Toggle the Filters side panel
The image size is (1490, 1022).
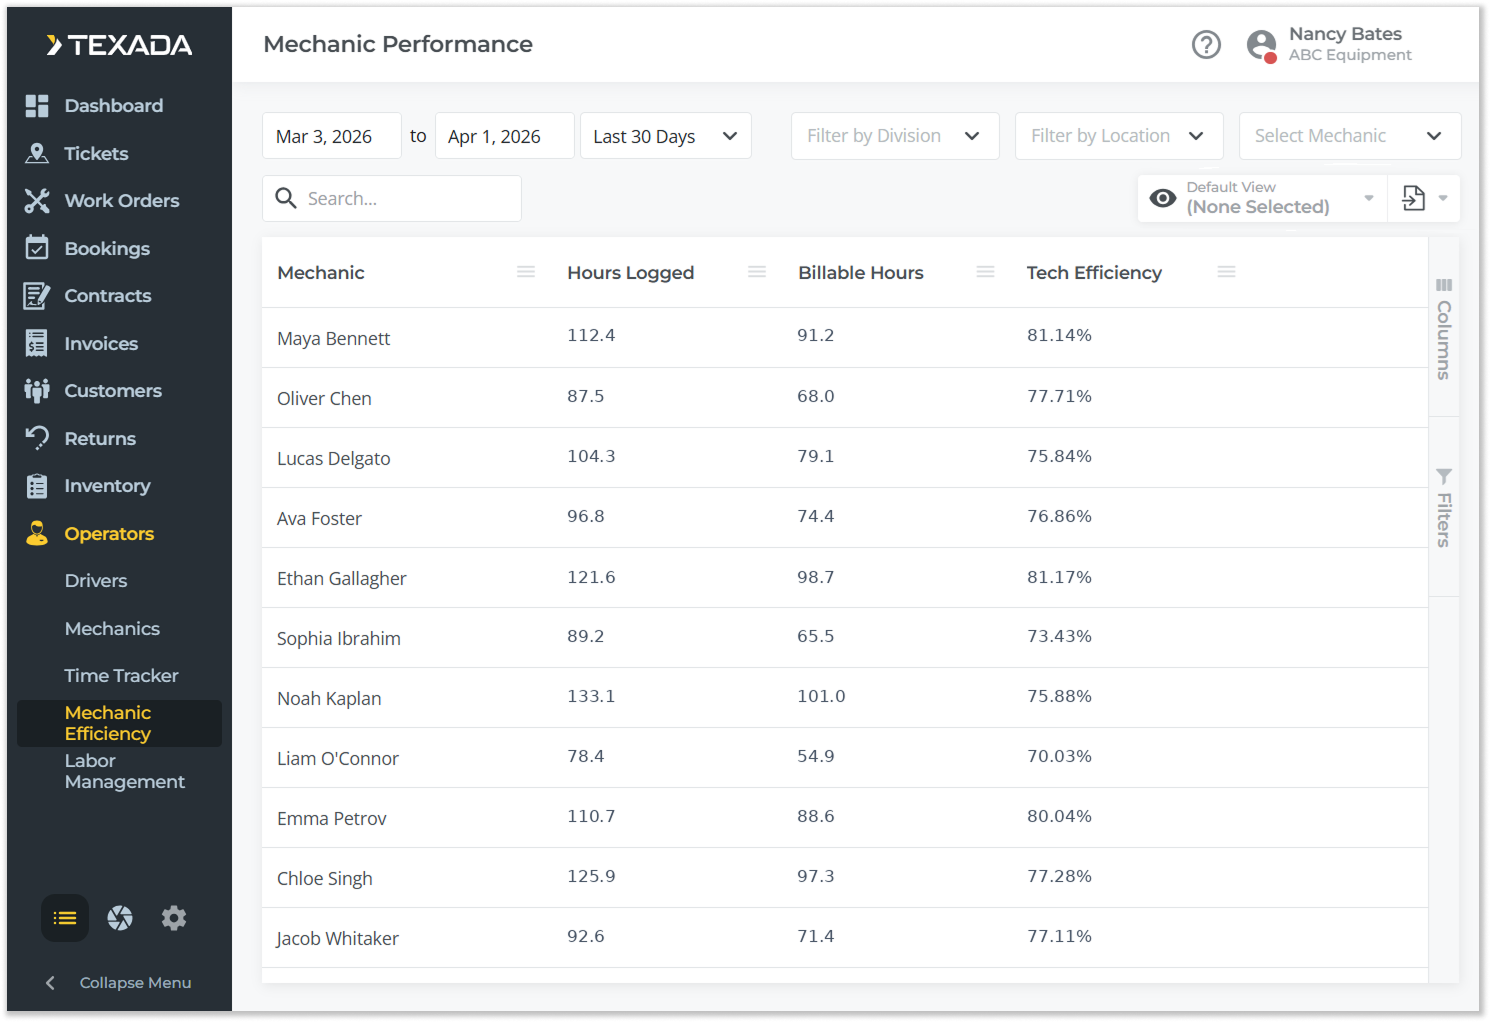[x=1444, y=507]
